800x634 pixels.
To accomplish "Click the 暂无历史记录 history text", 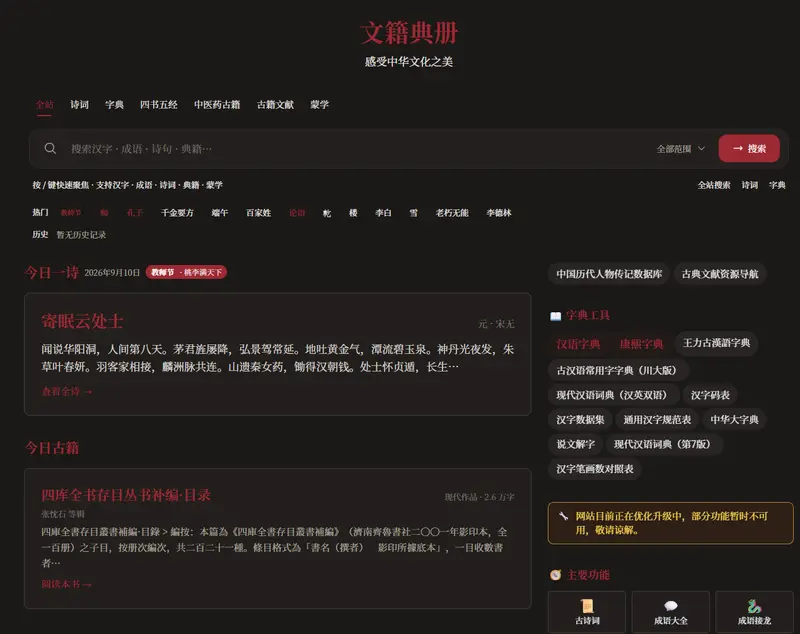I will point(81,235).
